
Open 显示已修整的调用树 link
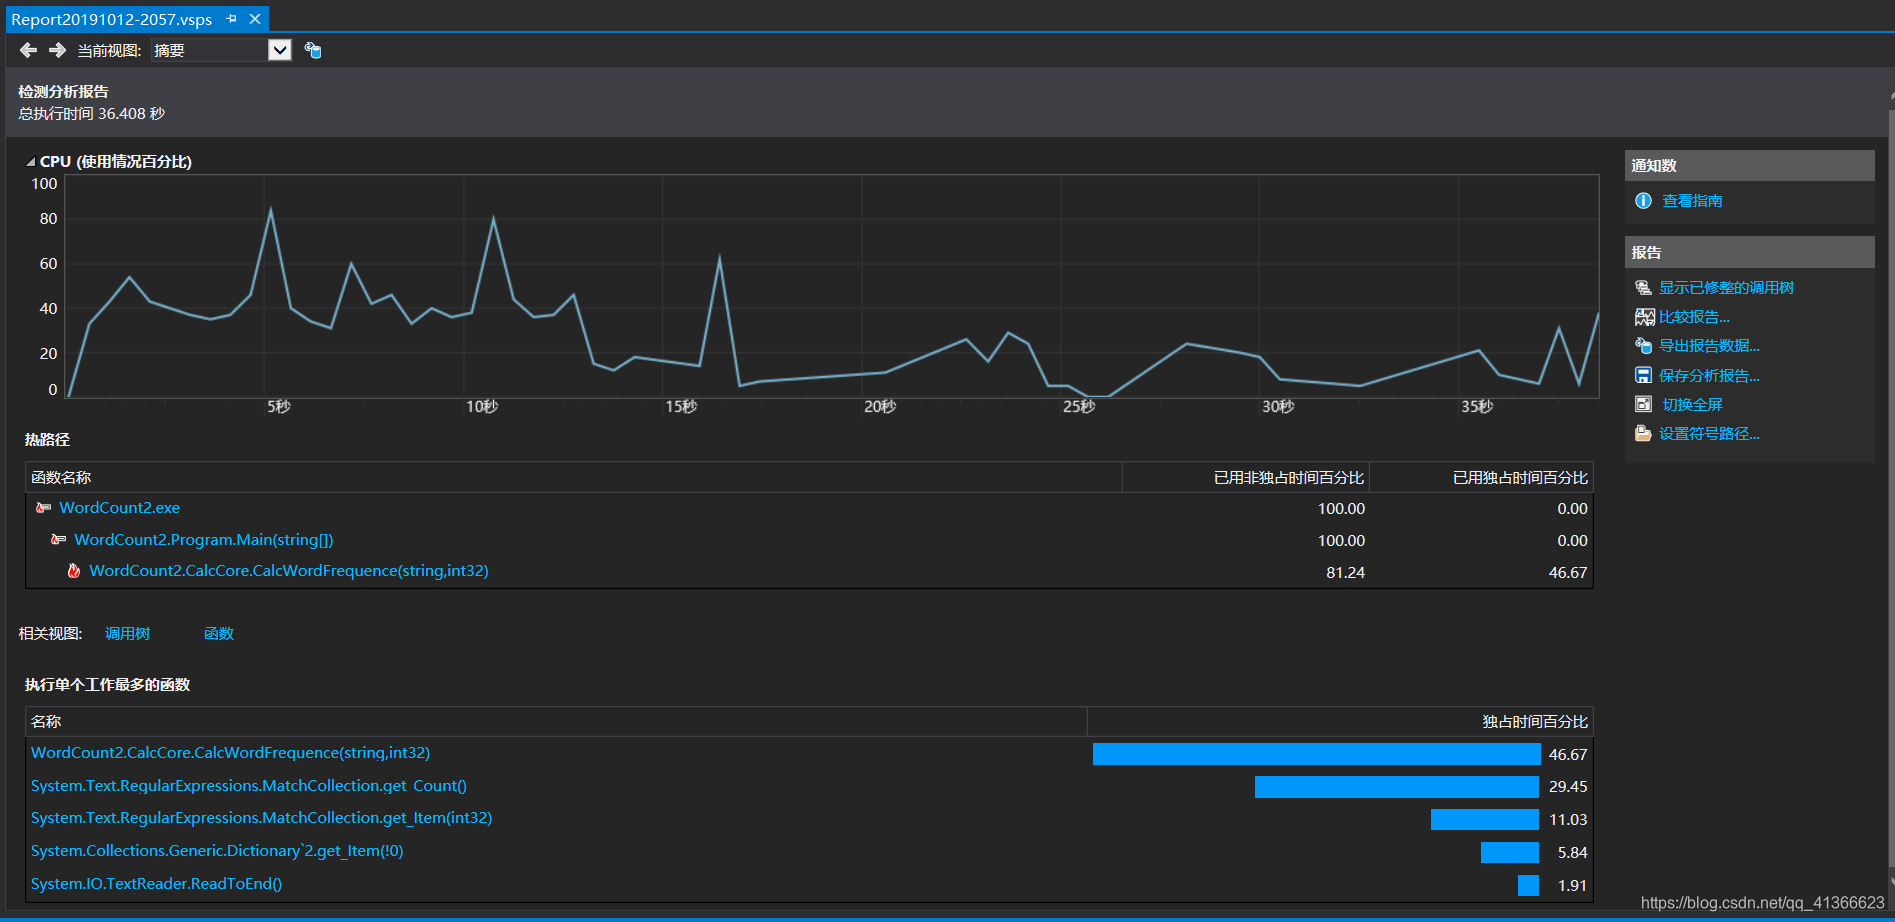(1726, 288)
